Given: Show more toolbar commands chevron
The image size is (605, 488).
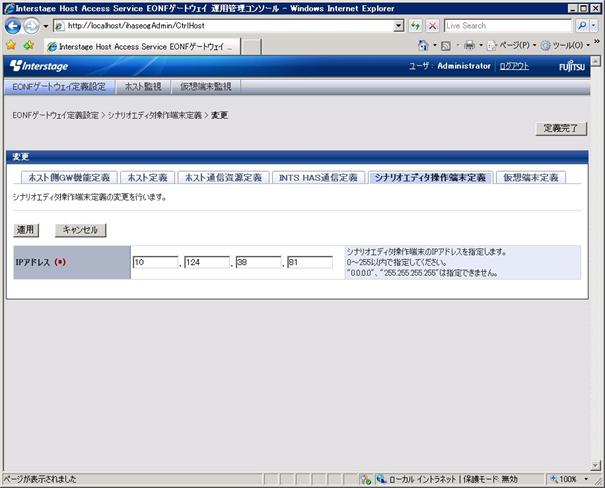Looking at the screenshot, I should pos(597,41).
